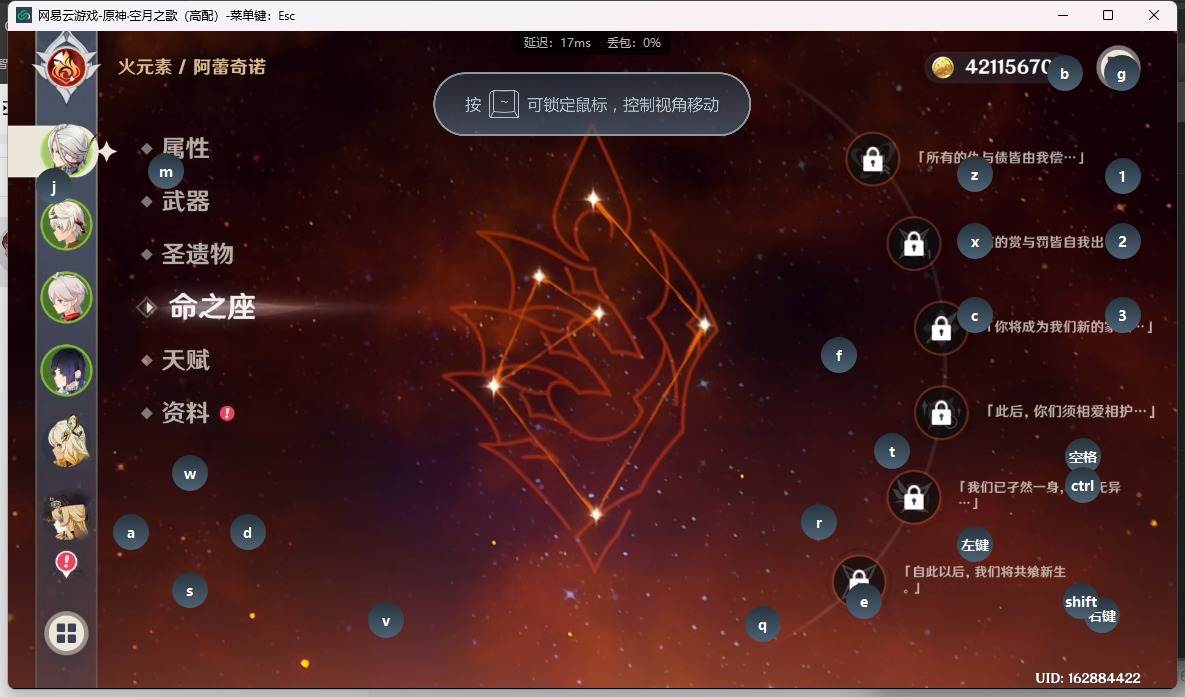Click the overlay key bubble labeled b
This screenshot has height=697, width=1185.
pos(1065,73)
